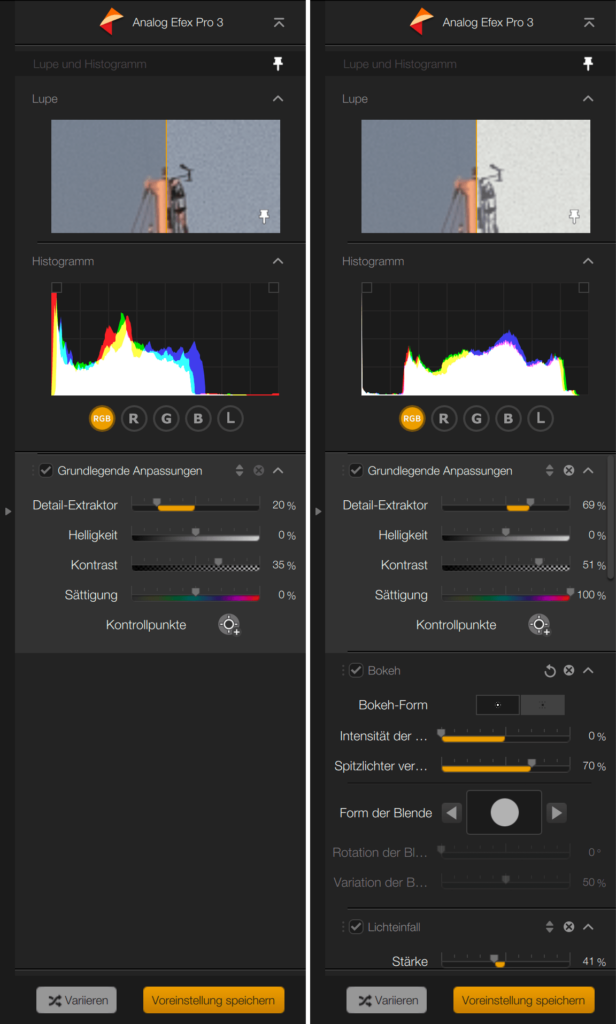
Task: Show luminance L in left histogram
Action: pyautogui.click(x=231, y=419)
